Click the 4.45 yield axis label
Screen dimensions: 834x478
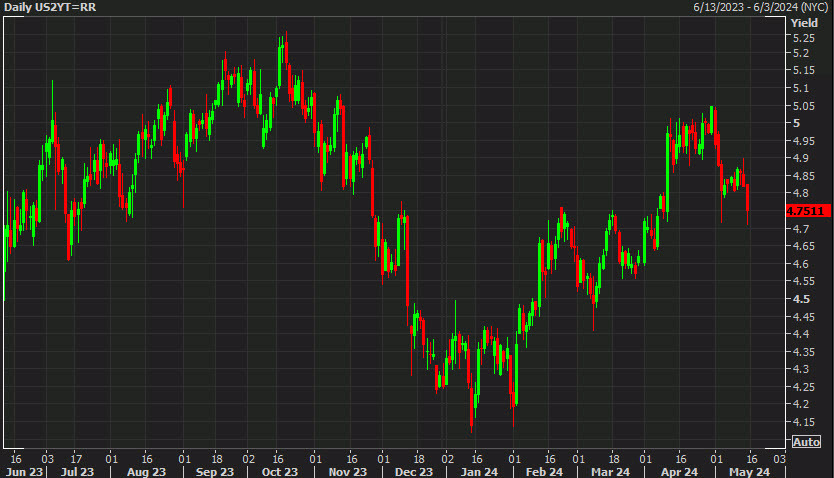pyautogui.click(x=803, y=317)
